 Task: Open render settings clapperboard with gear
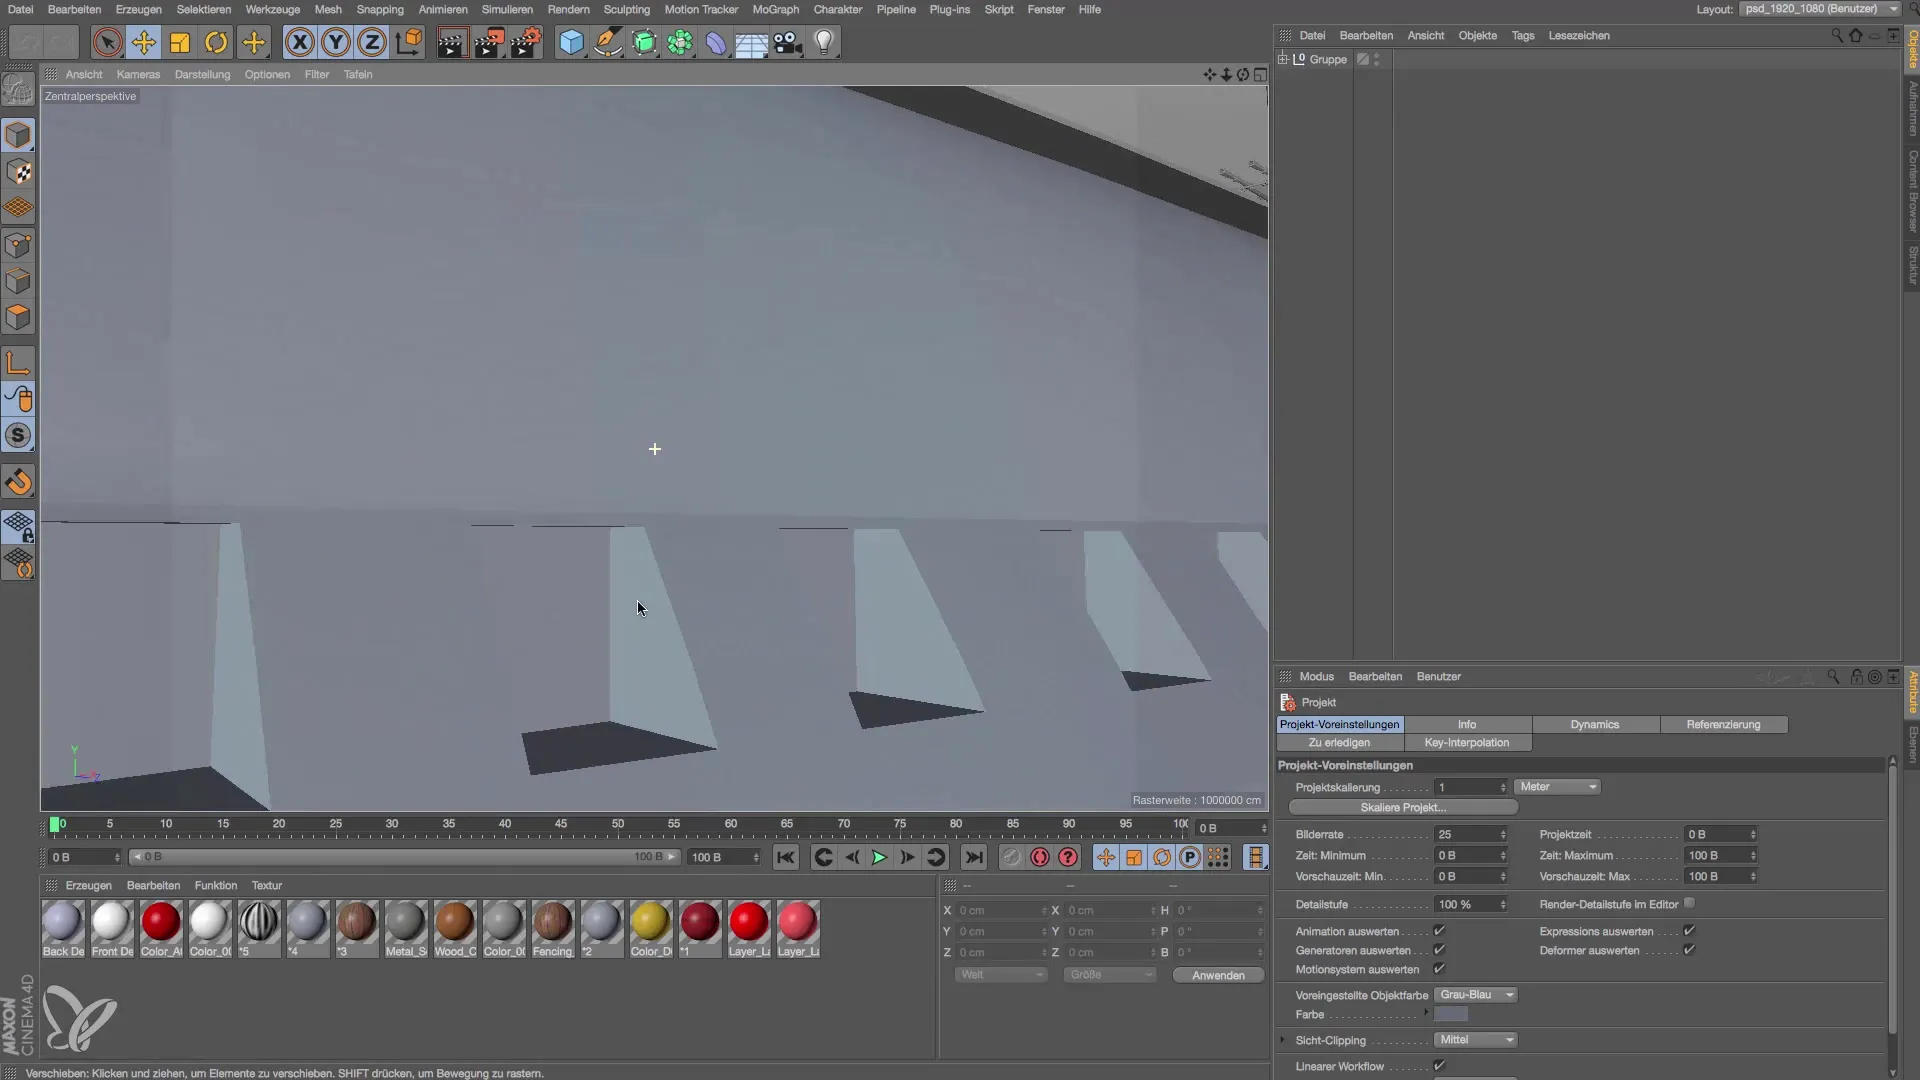pyautogui.click(x=525, y=43)
